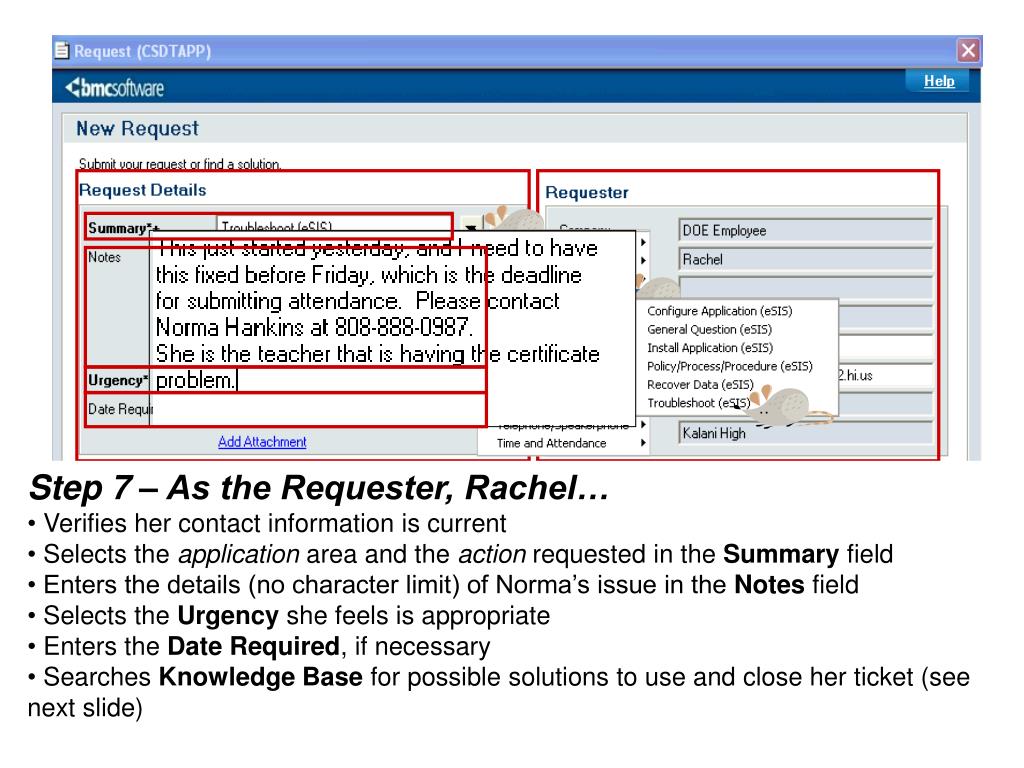
Task: Click the DOE Employee field
Action: pos(806,231)
